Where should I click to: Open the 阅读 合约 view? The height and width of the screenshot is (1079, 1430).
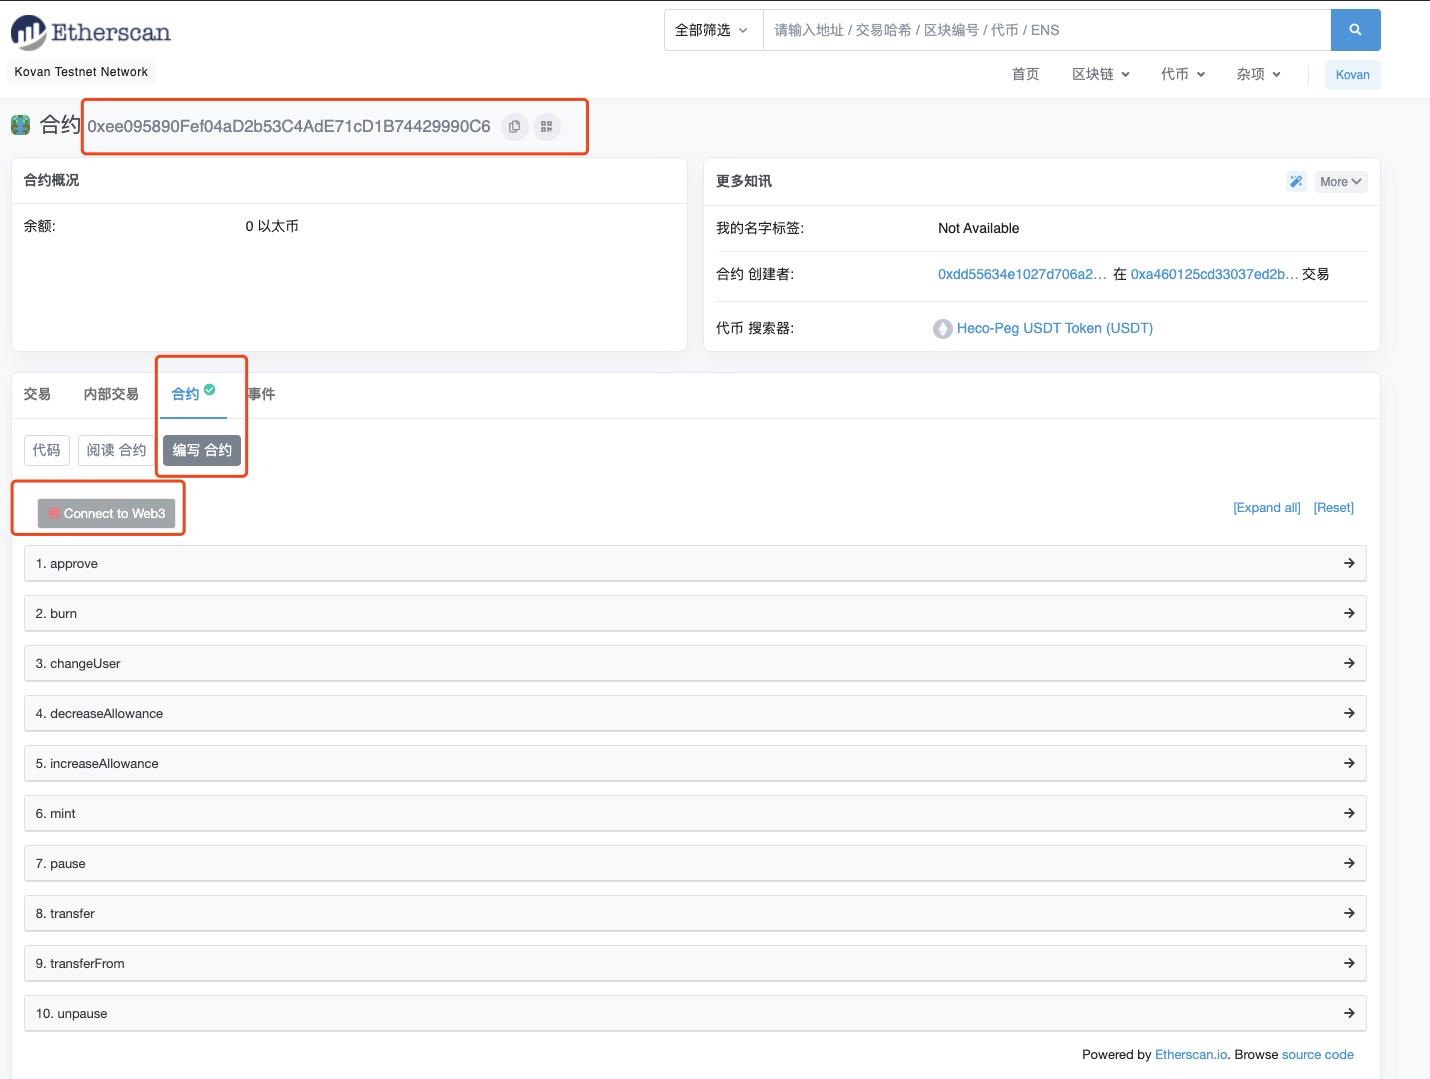[116, 450]
